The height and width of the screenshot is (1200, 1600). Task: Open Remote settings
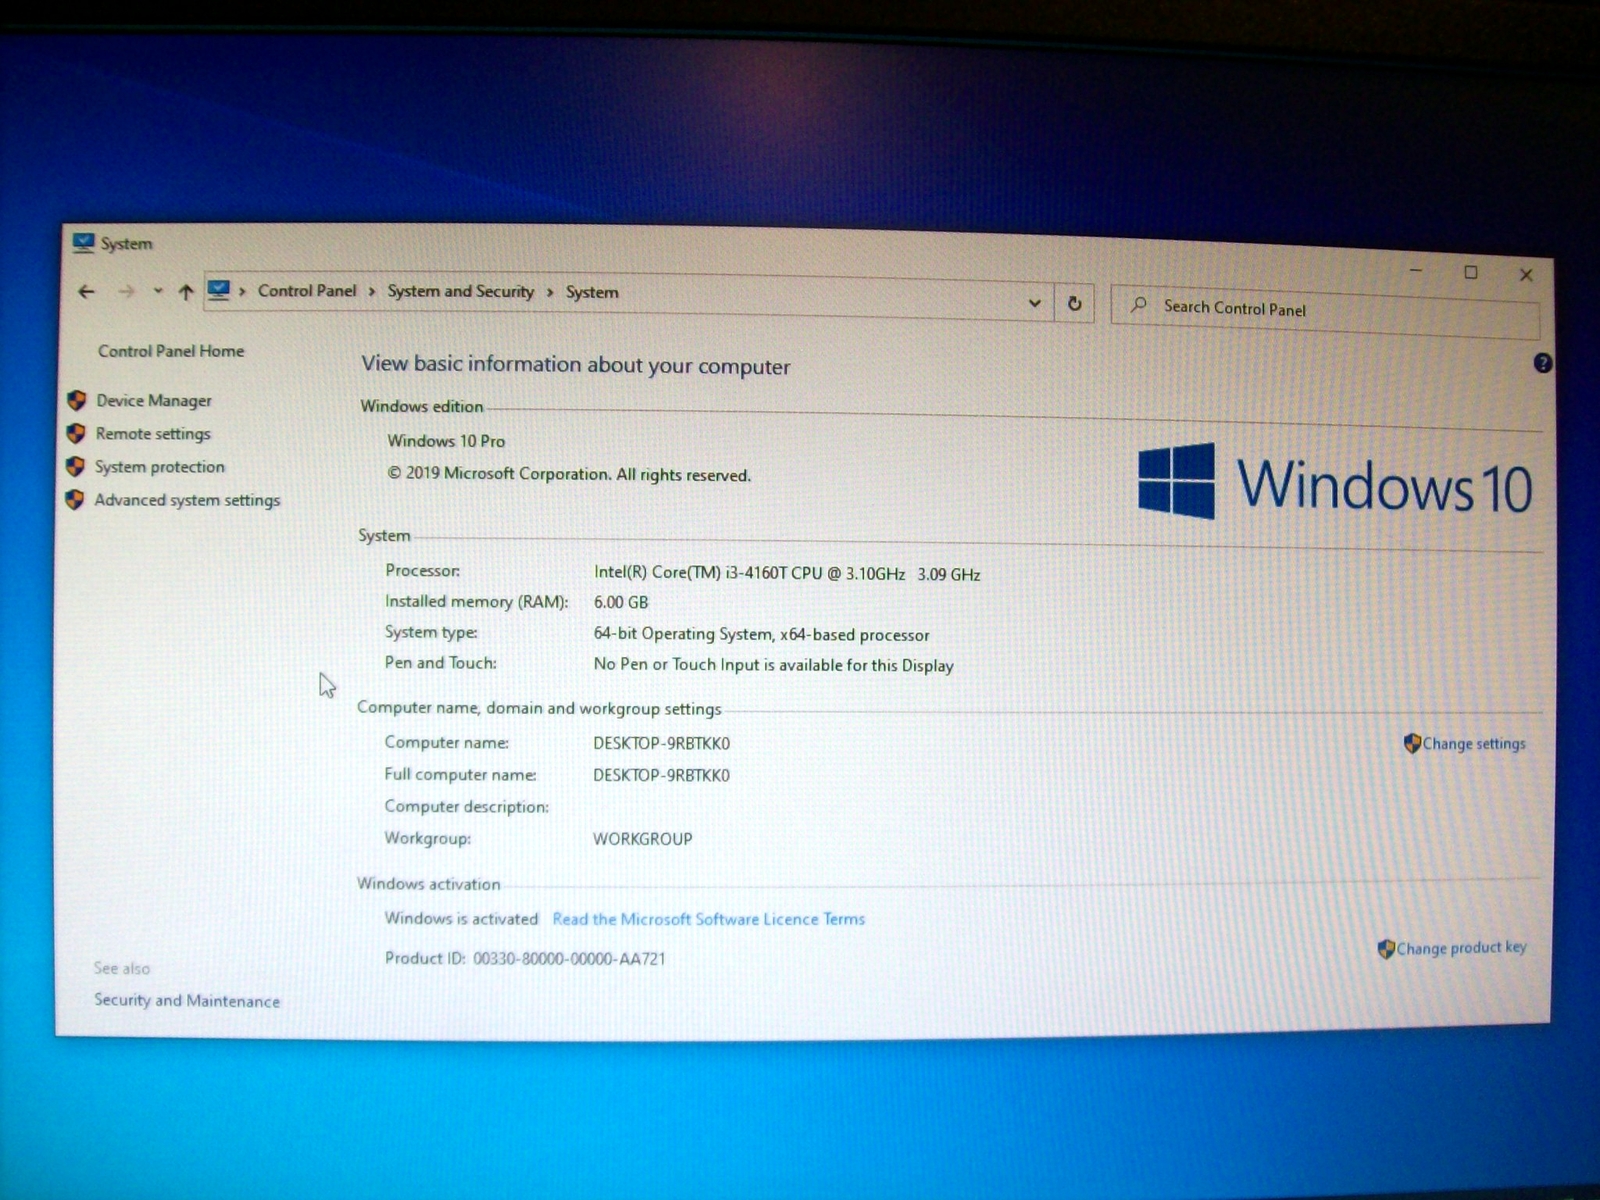point(153,434)
